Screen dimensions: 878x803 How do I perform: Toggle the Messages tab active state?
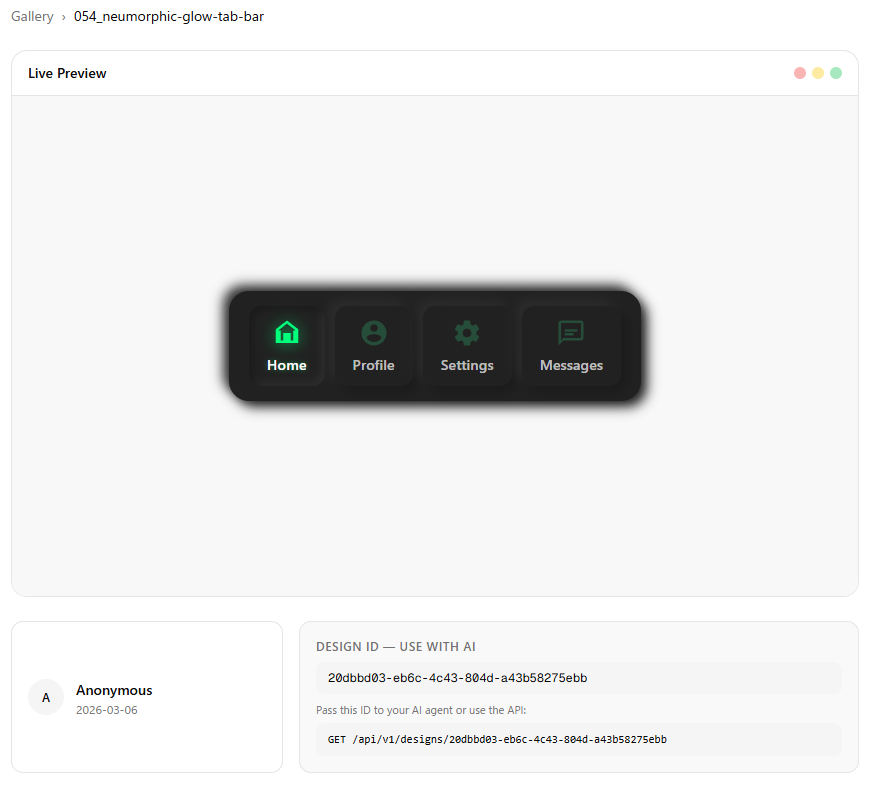coord(570,345)
